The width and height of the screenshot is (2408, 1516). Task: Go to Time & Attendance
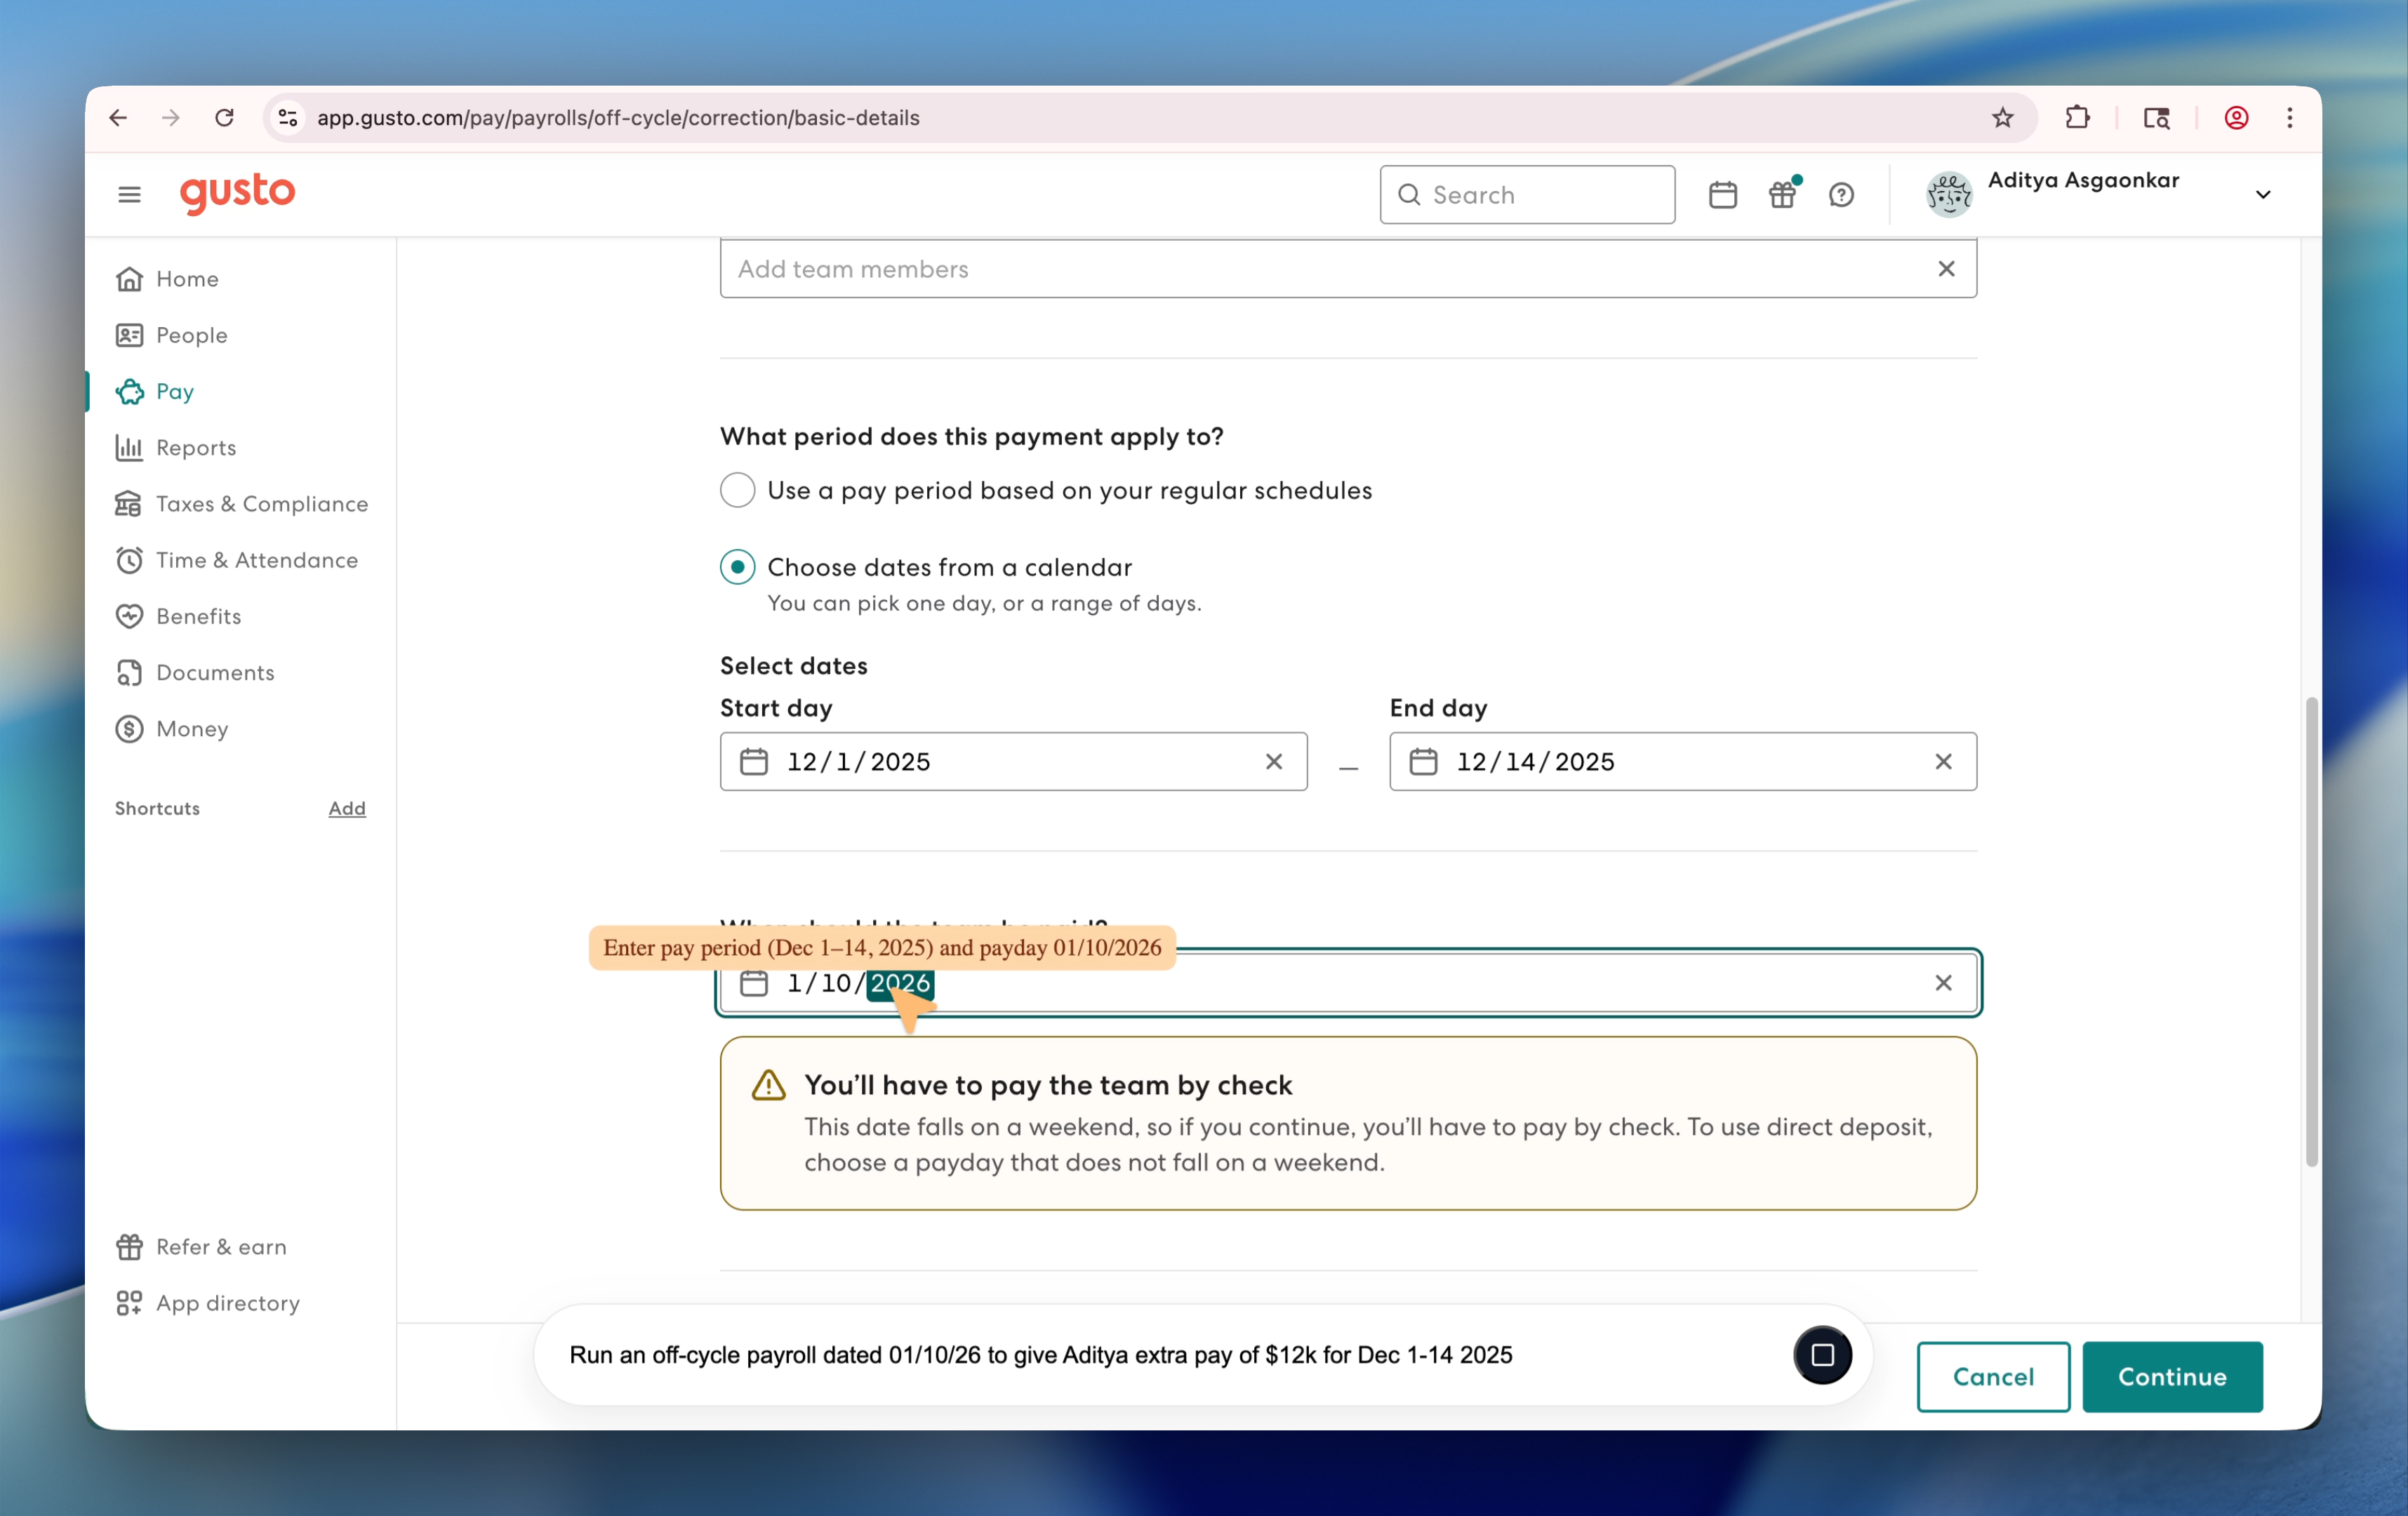[256, 560]
